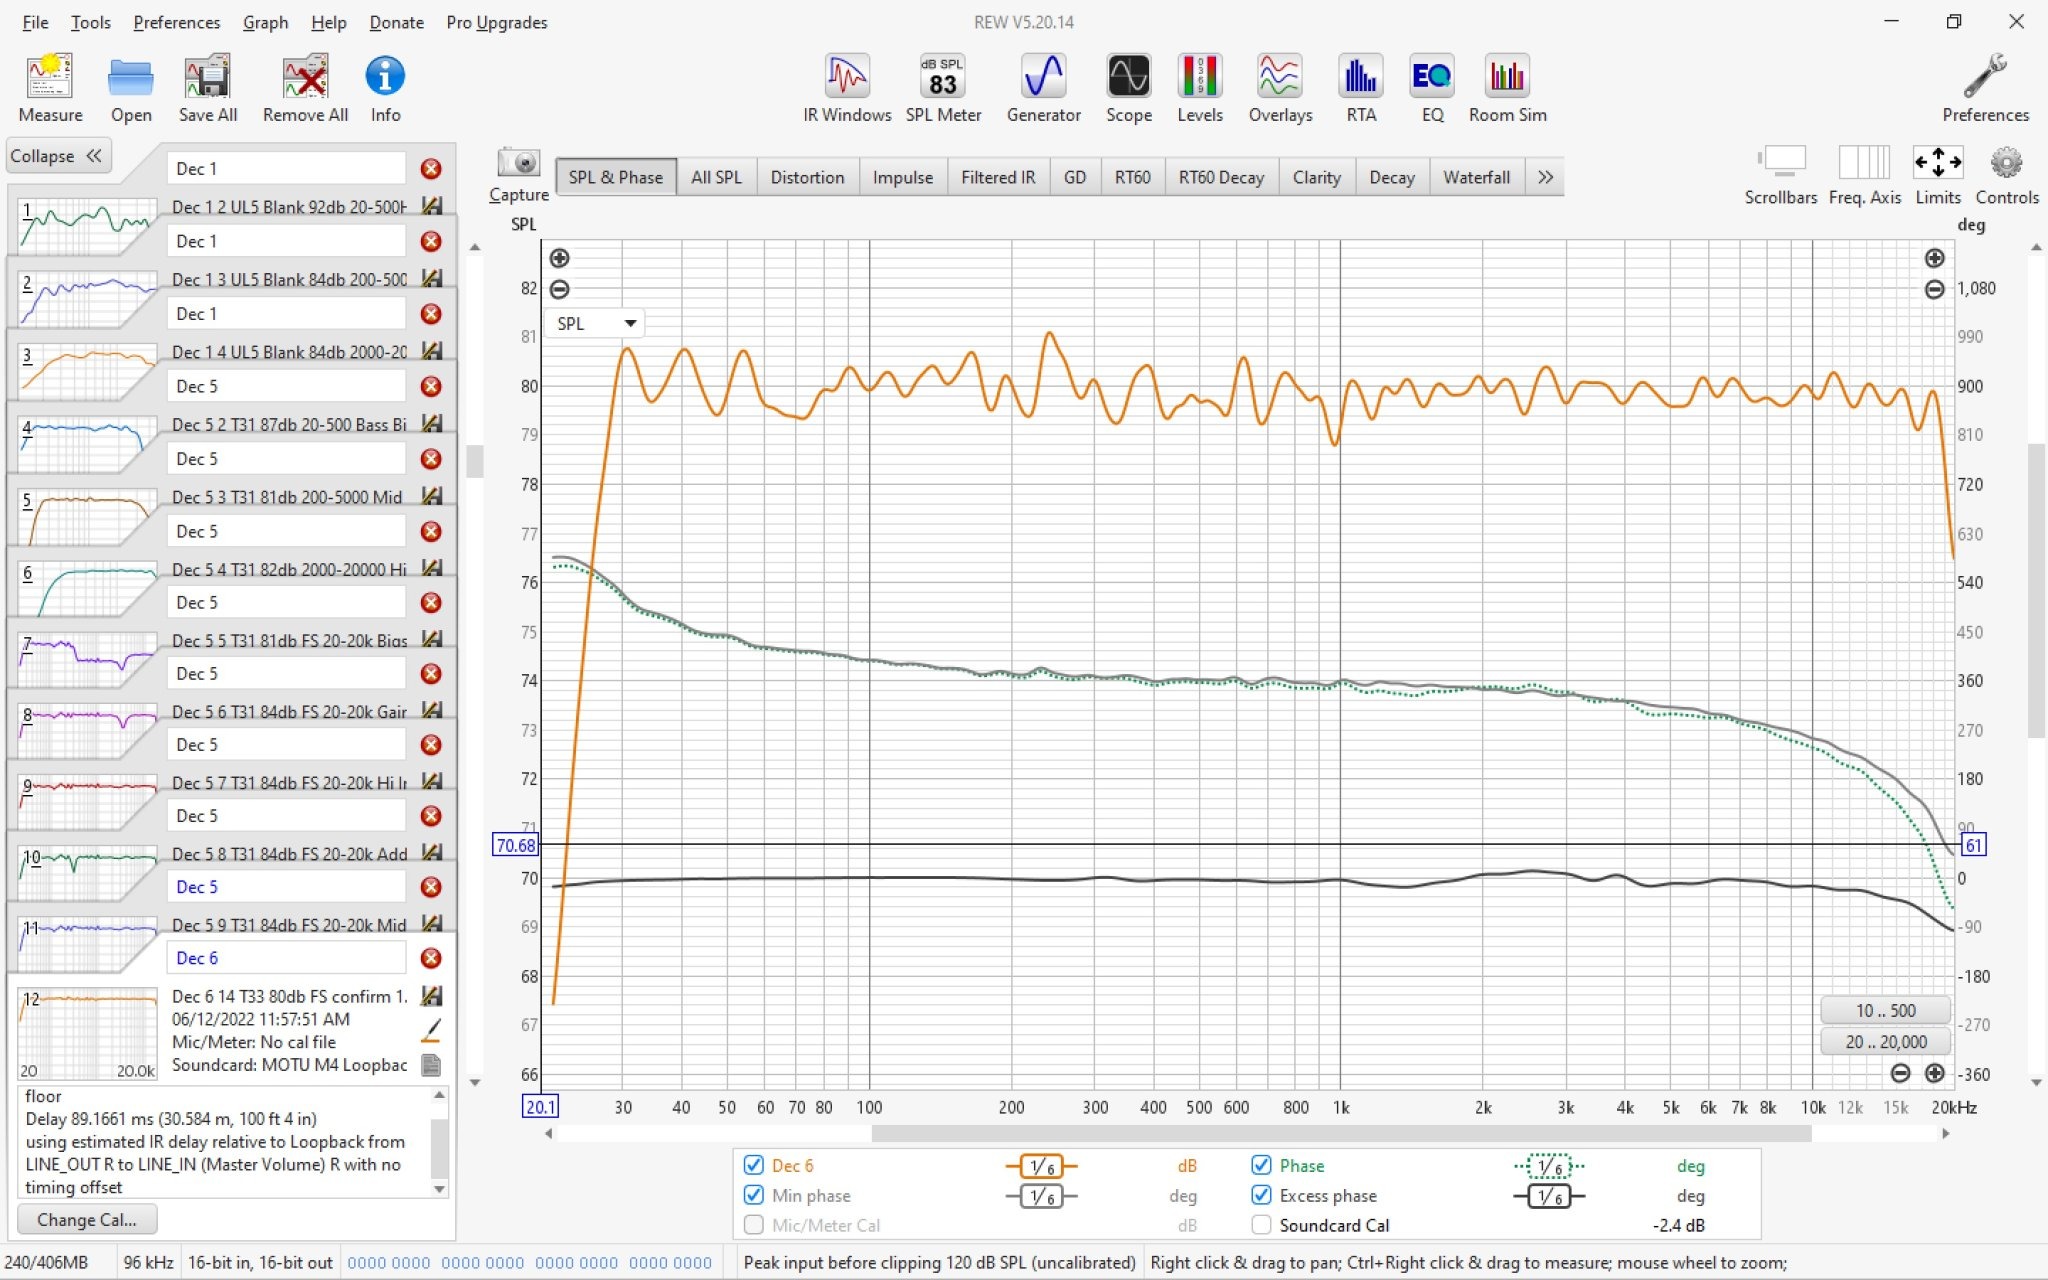Switch to the All SPL tab
Image resolution: width=2048 pixels, height=1280 pixels.
pos(716,177)
